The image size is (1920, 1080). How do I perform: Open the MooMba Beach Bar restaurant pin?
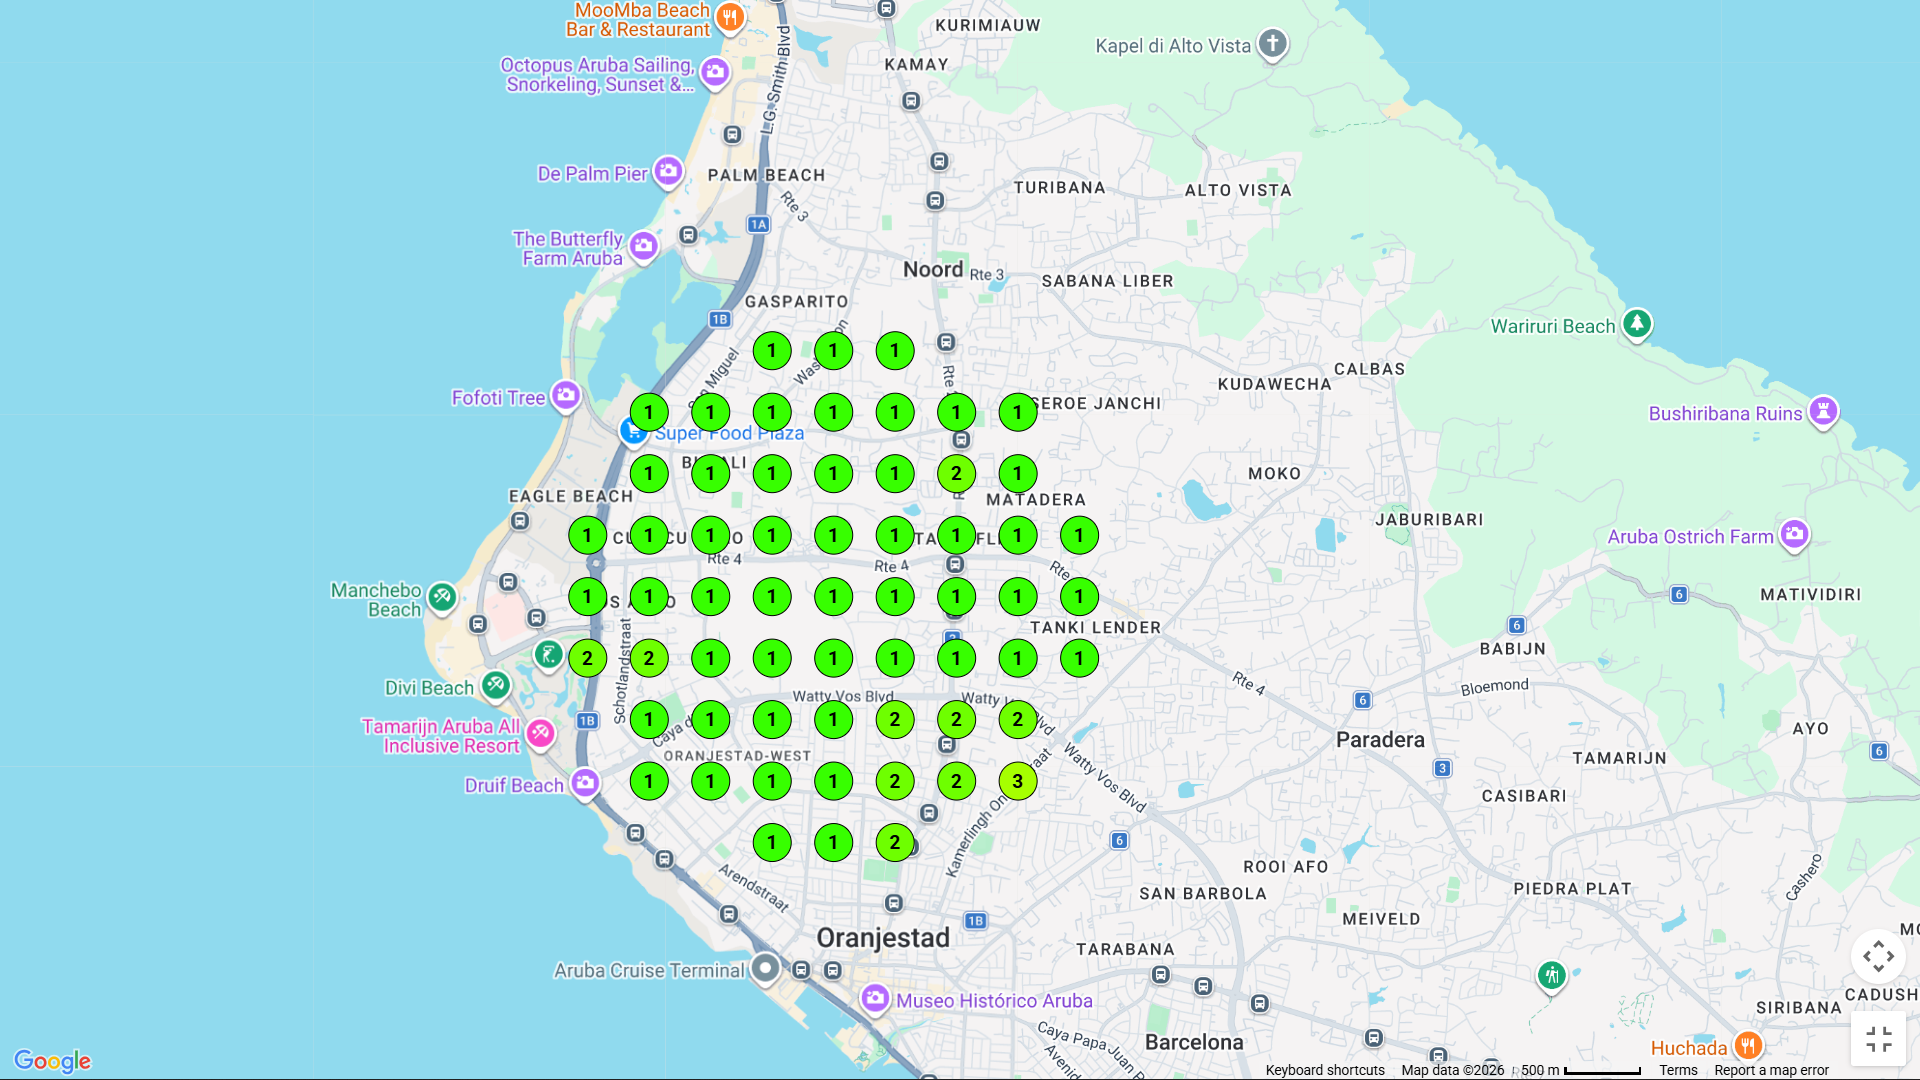(x=730, y=17)
